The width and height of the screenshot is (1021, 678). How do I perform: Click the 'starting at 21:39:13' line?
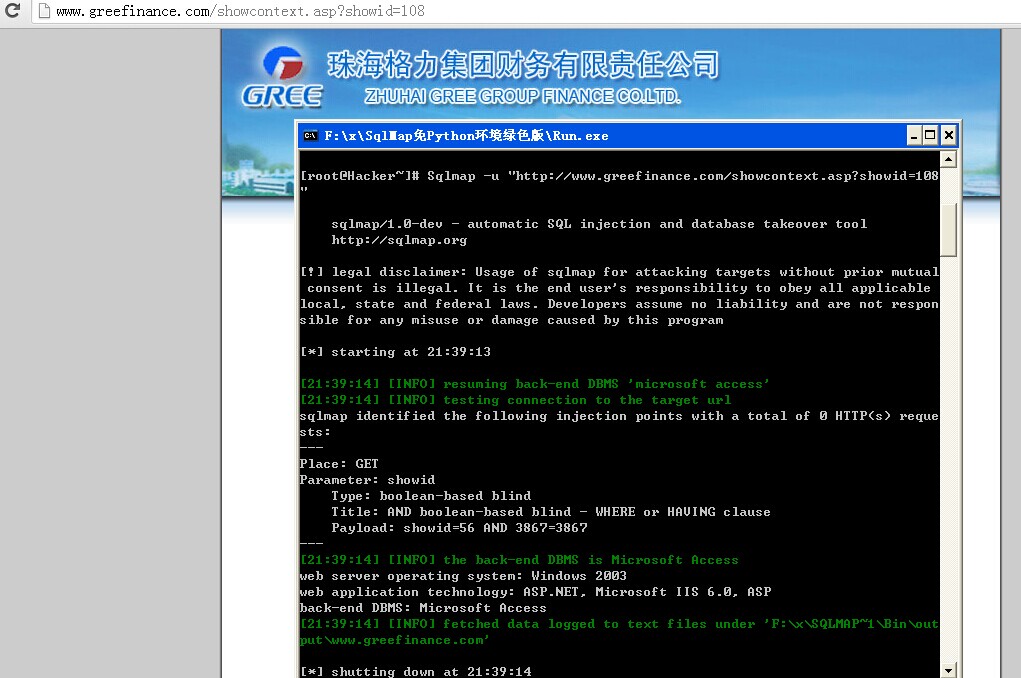[x=395, y=352]
